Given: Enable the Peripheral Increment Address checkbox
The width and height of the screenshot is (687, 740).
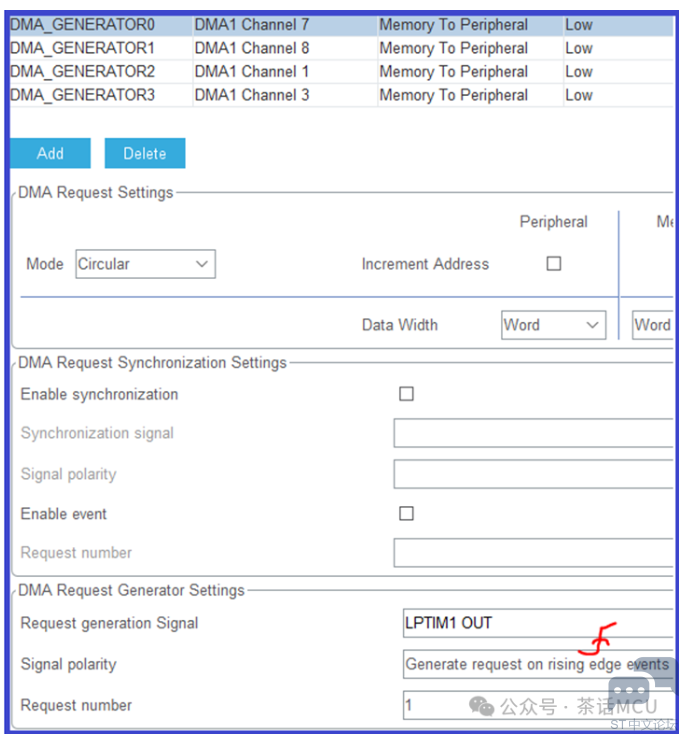Looking at the screenshot, I should click(x=553, y=264).
